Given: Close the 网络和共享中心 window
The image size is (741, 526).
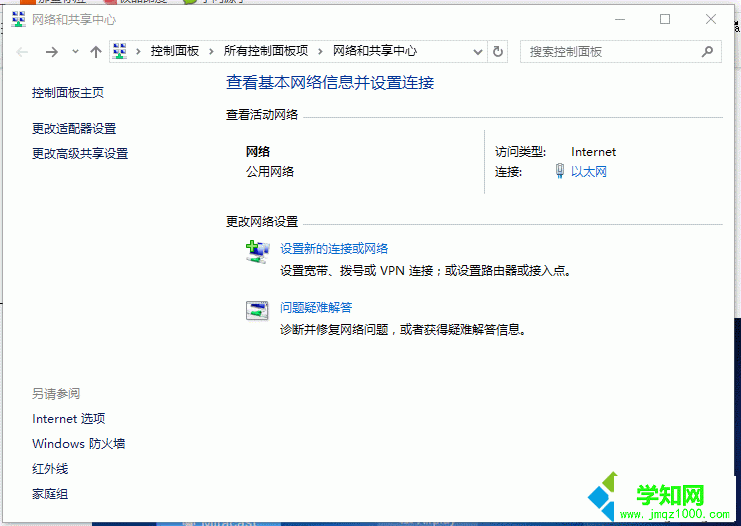Looking at the screenshot, I should (711, 19).
